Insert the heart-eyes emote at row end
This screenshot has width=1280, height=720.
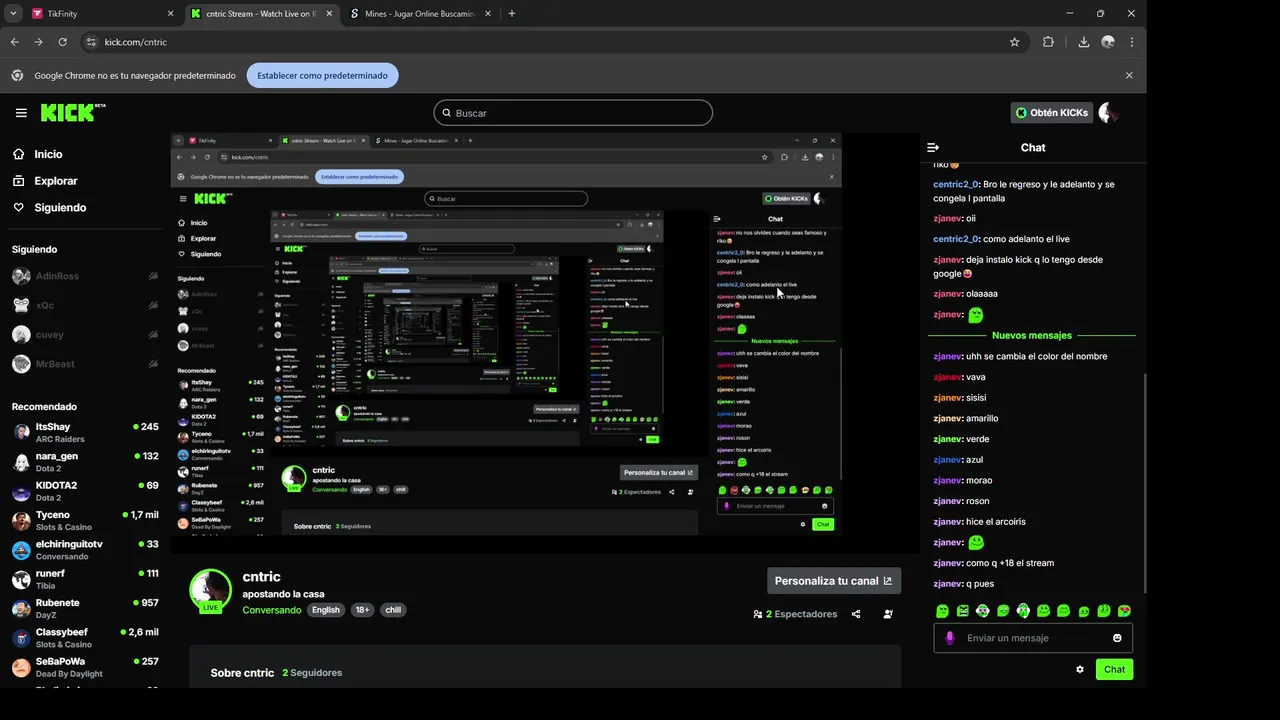[x=1124, y=611]
